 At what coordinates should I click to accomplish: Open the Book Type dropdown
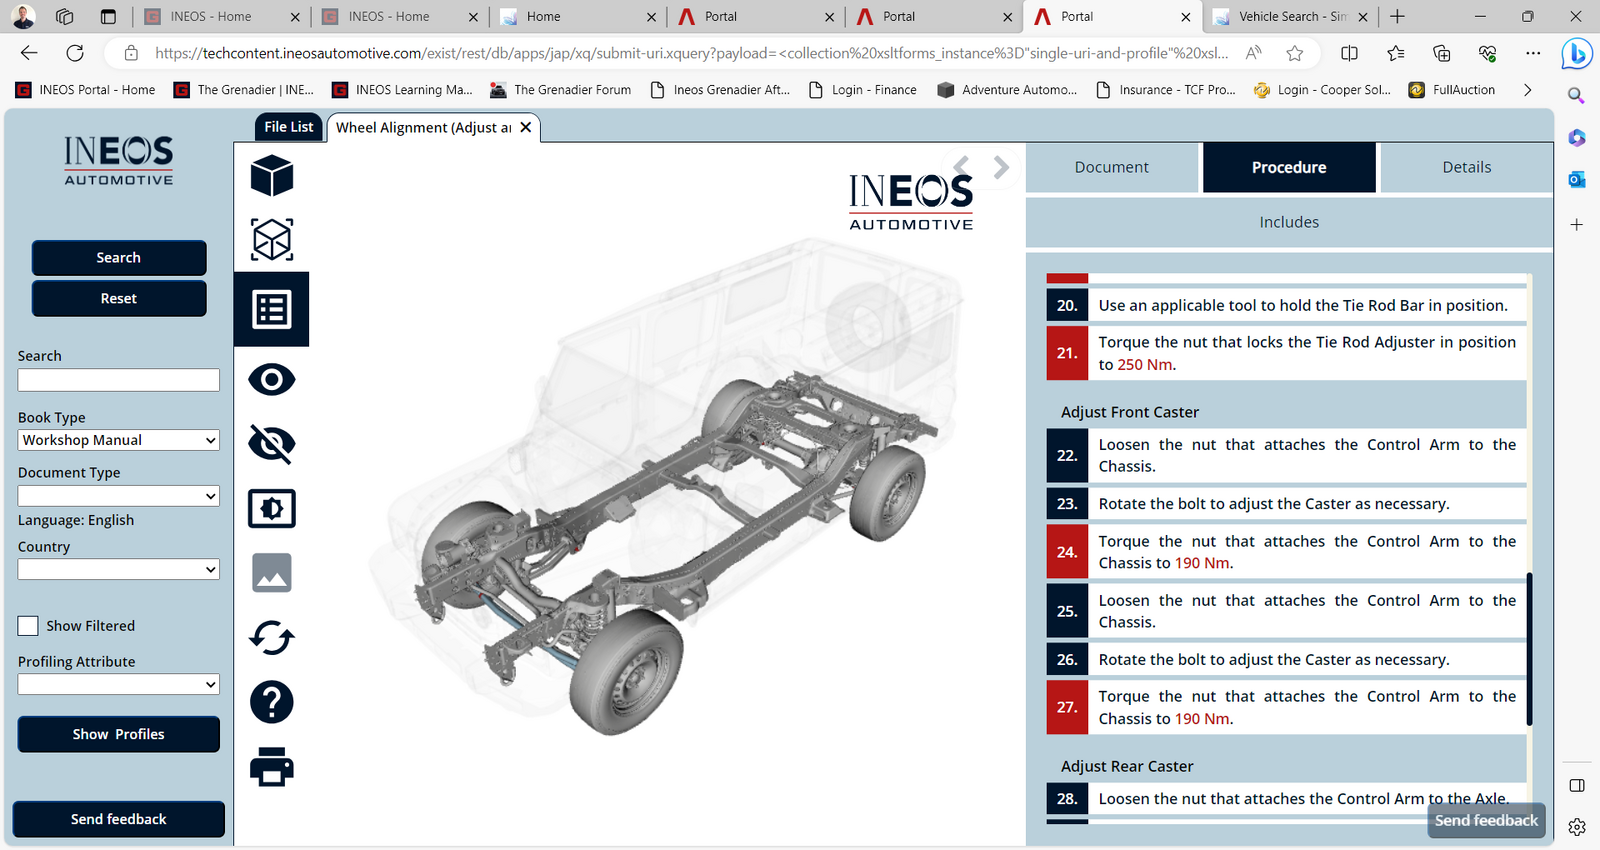[x=119, y=440]
